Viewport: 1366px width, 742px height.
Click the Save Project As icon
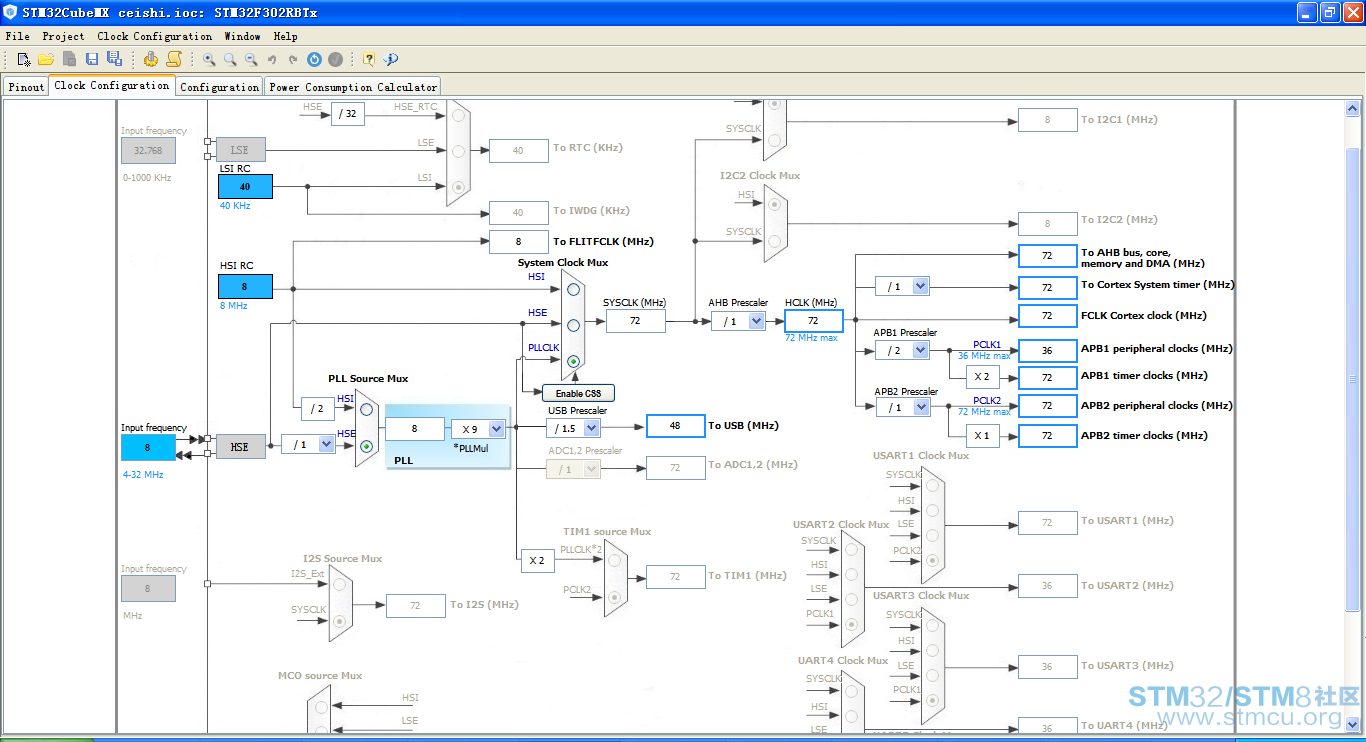[114, 60]
